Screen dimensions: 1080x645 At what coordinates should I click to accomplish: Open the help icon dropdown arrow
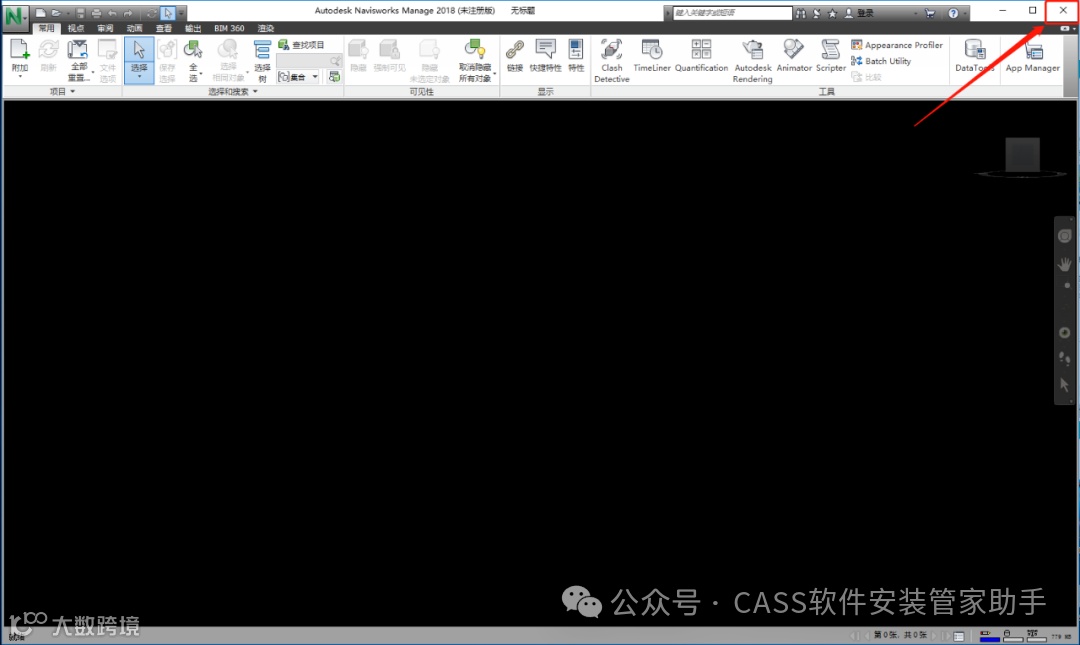tap(964, 13)
